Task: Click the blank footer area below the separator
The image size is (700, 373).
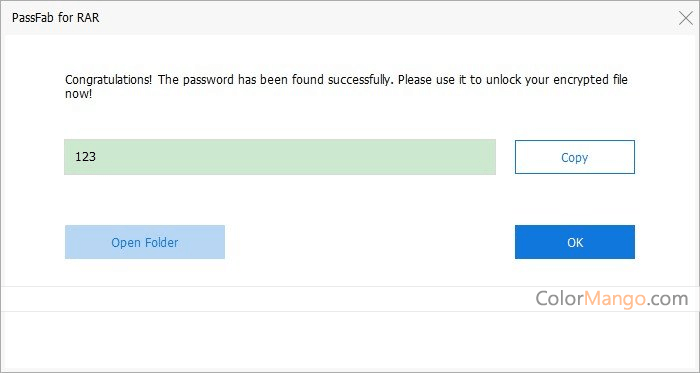Action: click(x=350, y=341)
